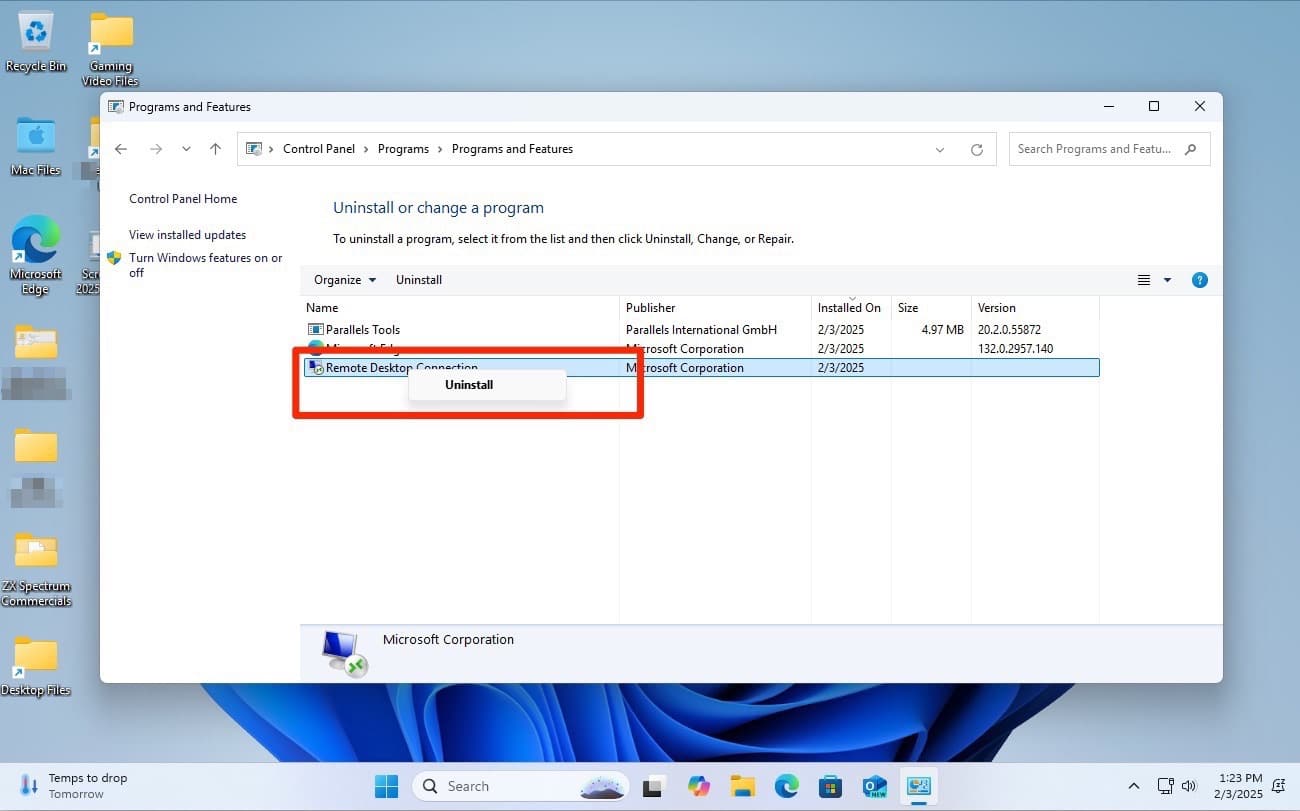Open Programs breadcrumb in address bar
This screenshot has width=1300, height=811.
pos(404,149)
